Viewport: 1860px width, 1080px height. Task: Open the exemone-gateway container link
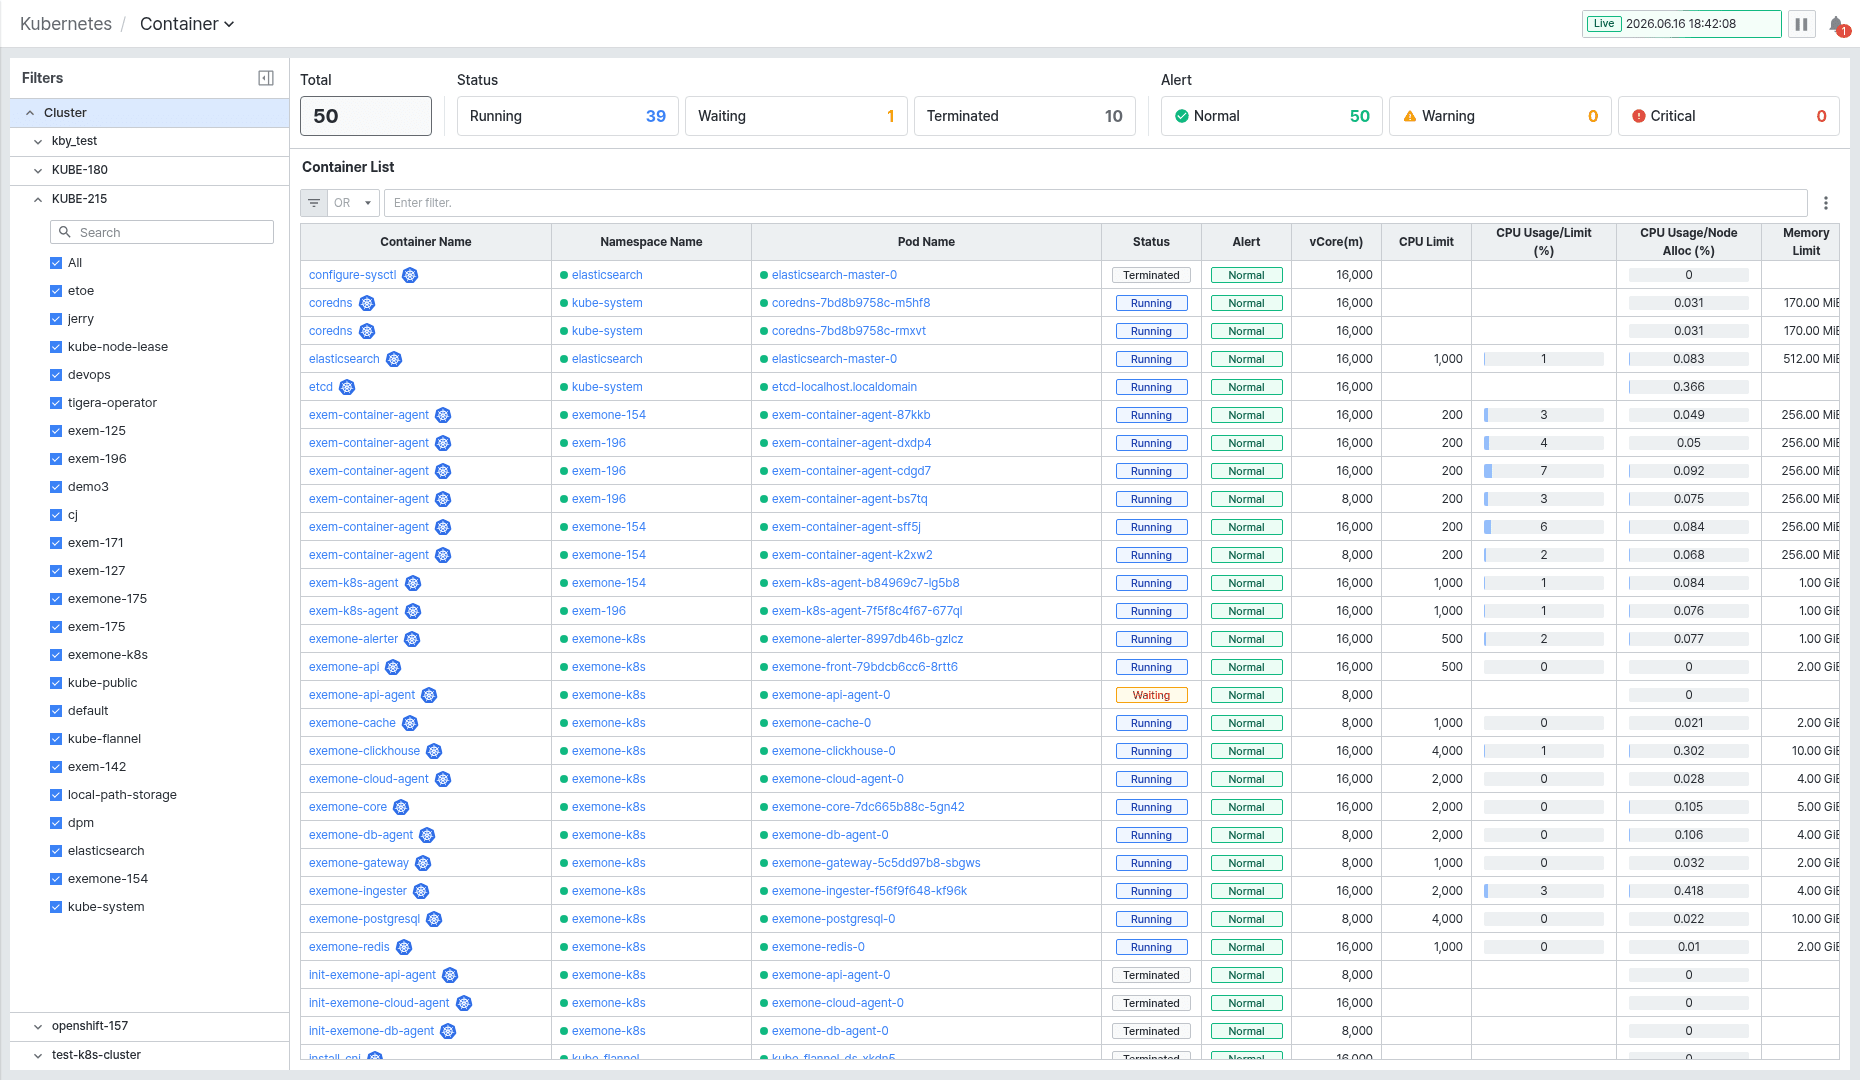point(359,863)
